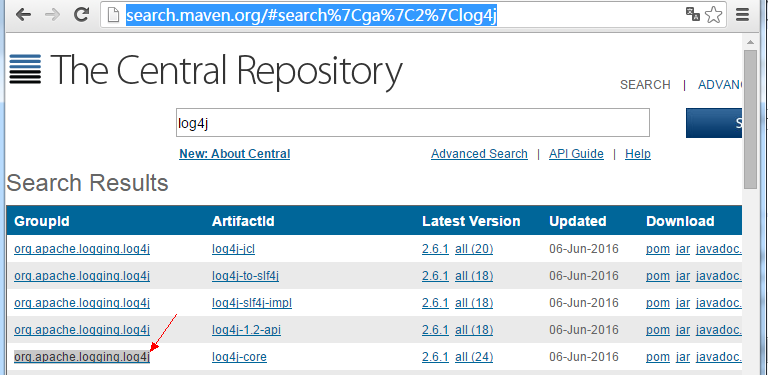The image size is (768, 375).
Task: Click the Central Repository stacked-lines logo
Action: [25, 69]
